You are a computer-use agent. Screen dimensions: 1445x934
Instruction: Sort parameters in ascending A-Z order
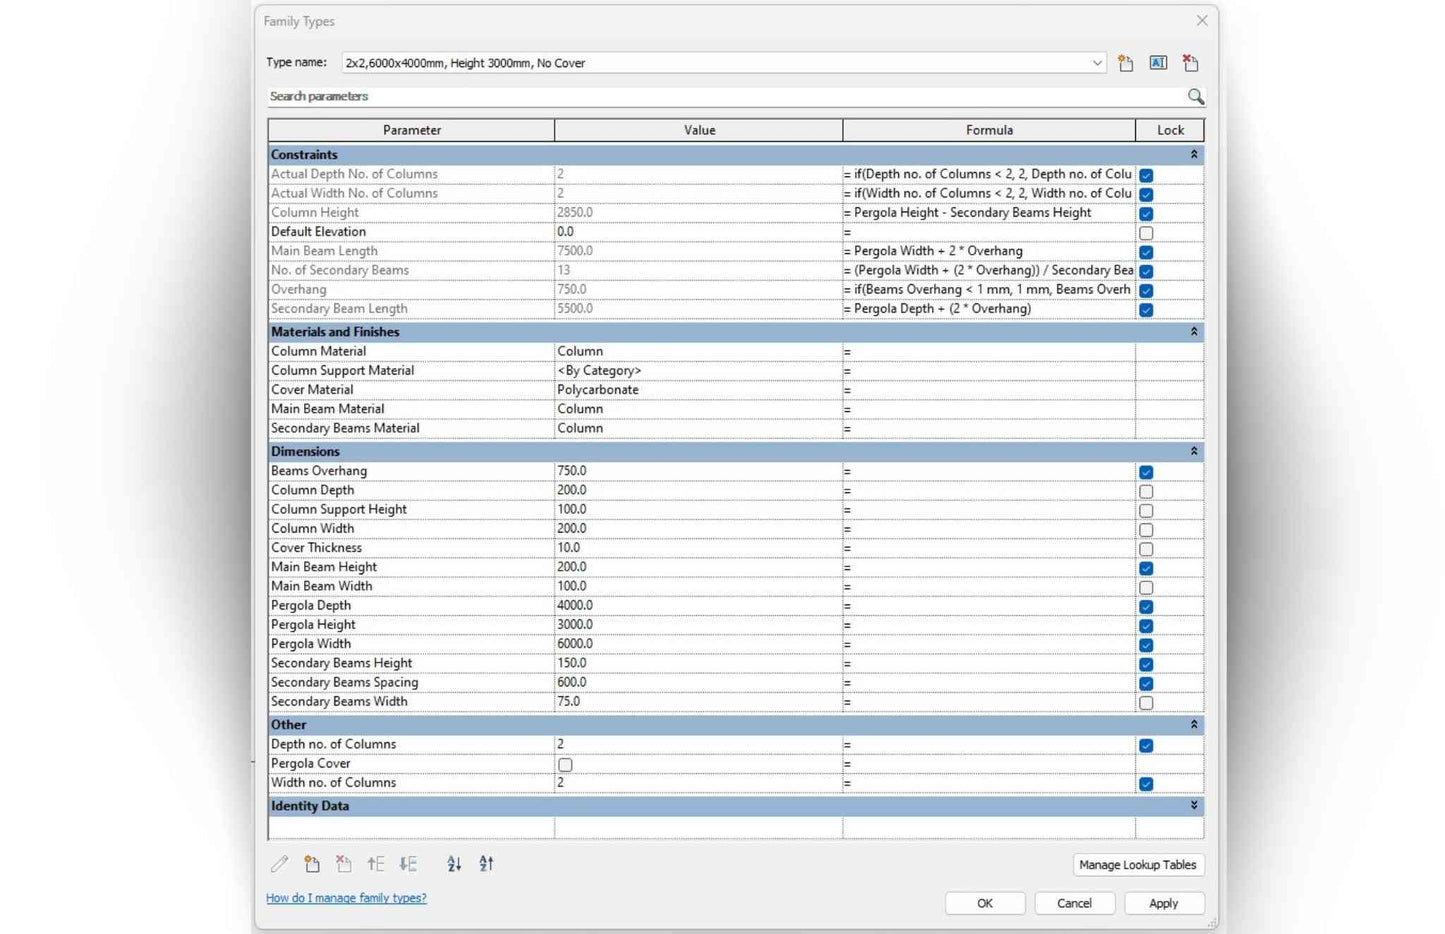coord(454,864)
